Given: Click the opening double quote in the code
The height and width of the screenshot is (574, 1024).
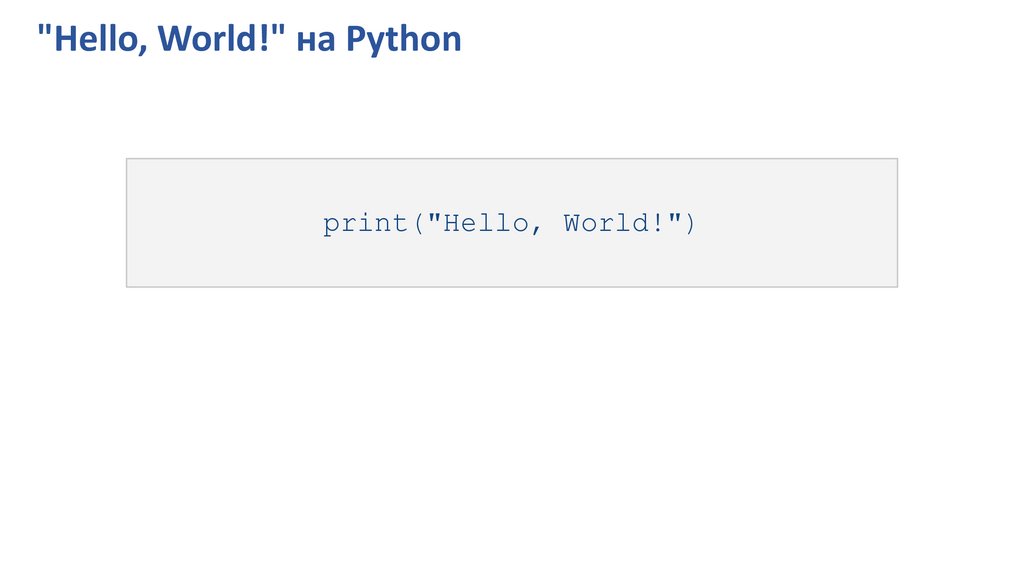Looking at the screenshot, I should click(434, 217).
